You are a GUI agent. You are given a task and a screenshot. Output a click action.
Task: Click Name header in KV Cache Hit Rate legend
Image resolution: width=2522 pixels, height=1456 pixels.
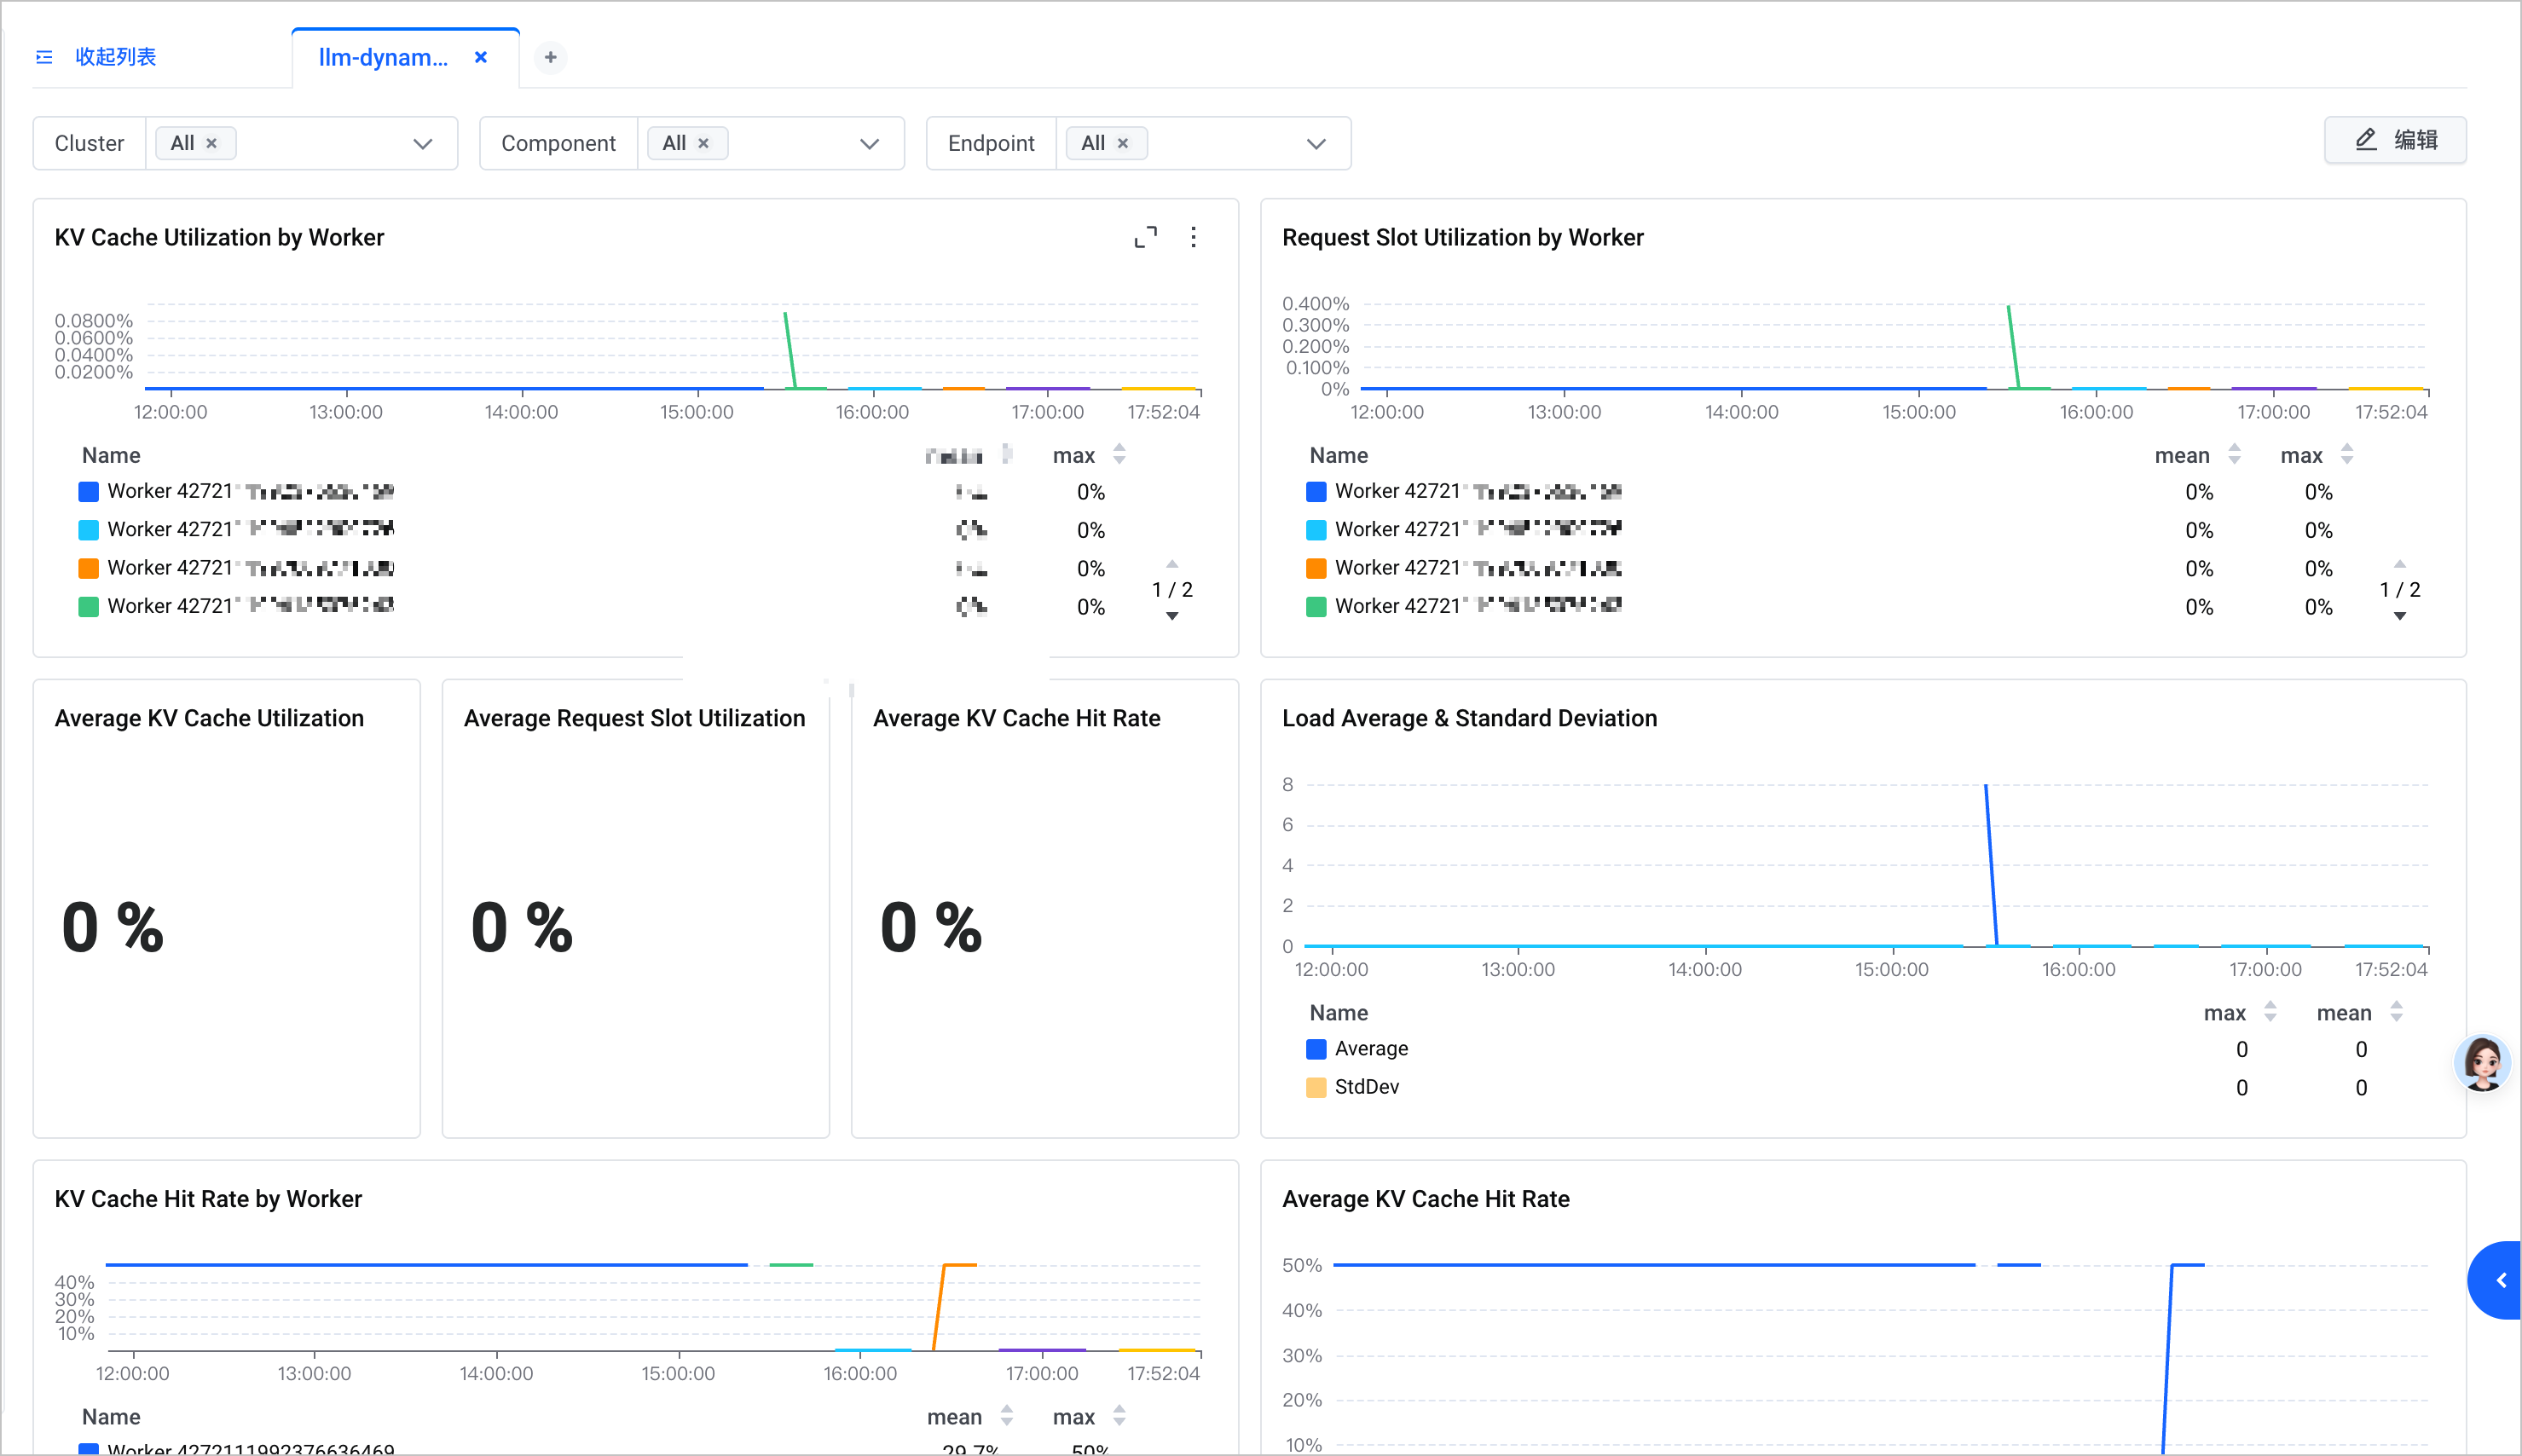pyautogui.click(x=111, y=1417)
